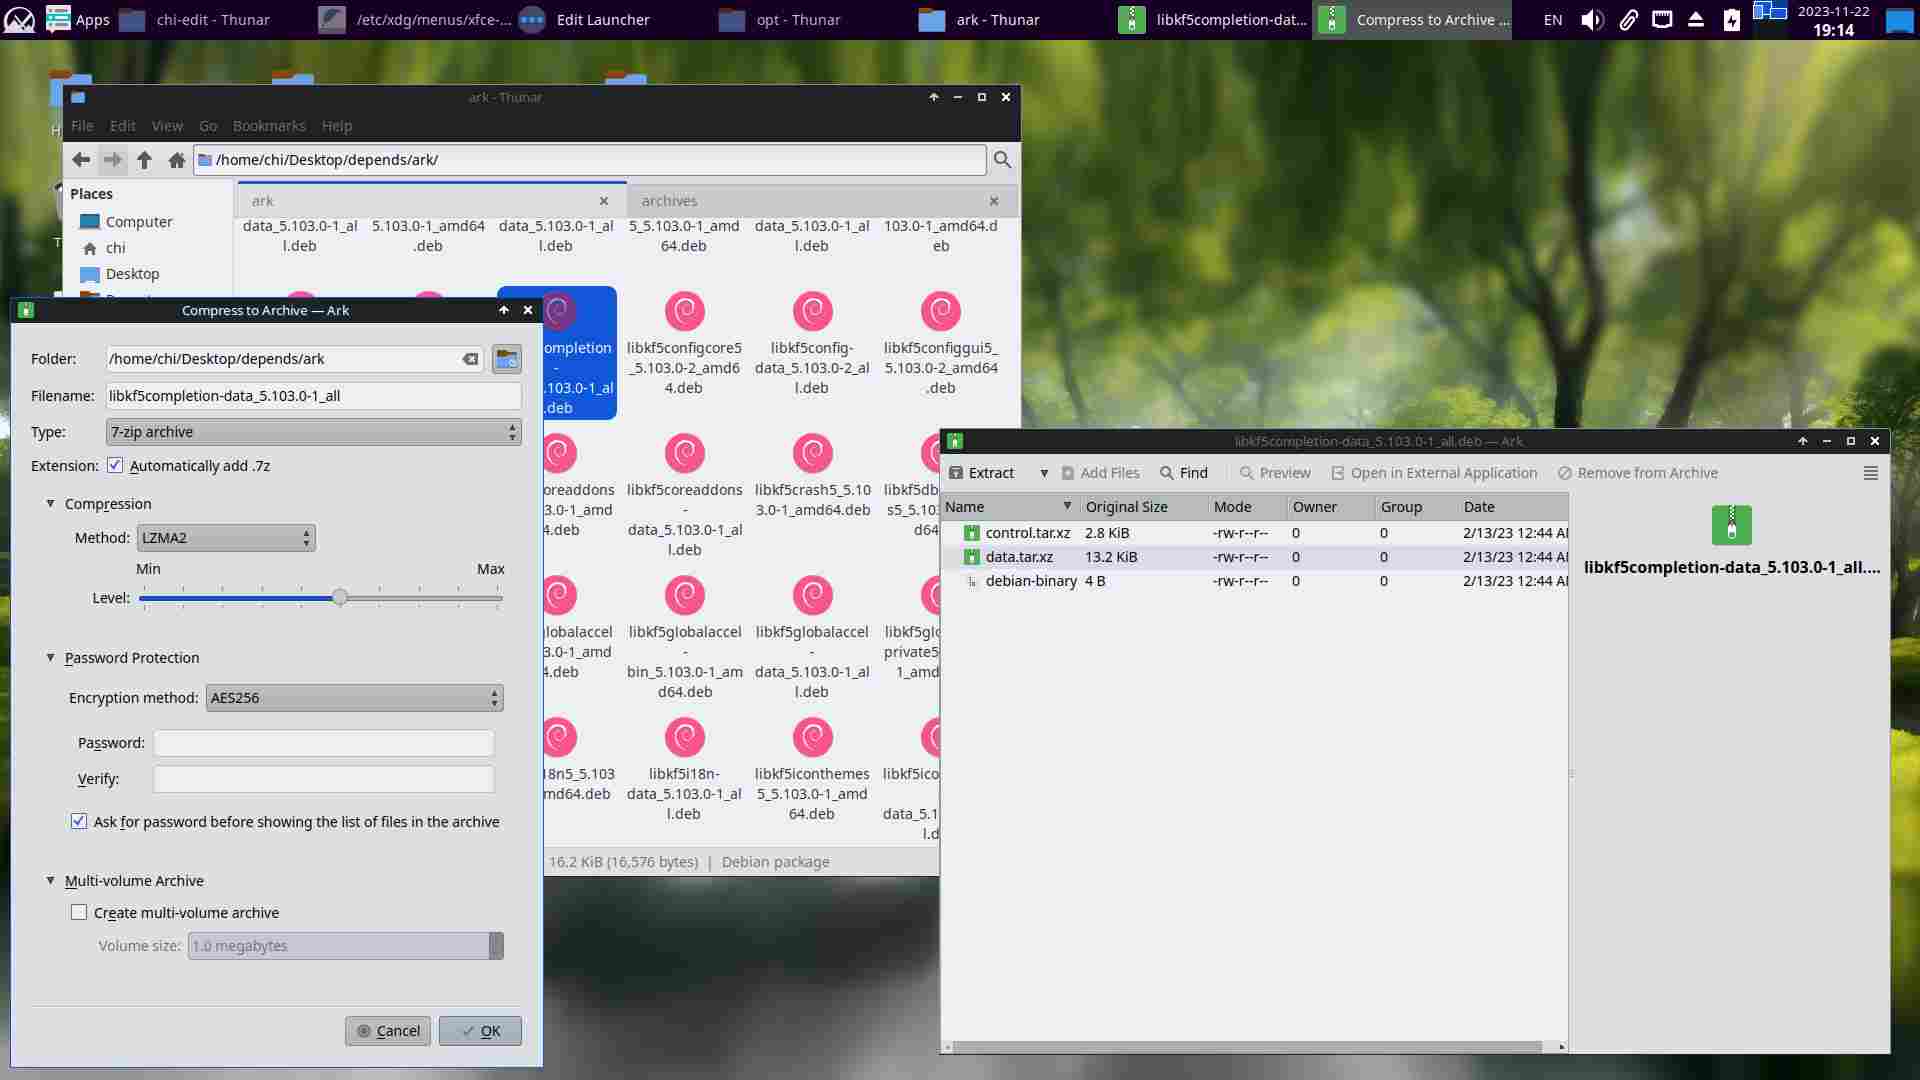Uncheck Automatically add .7z extension
This screenshot has width=1920, height=1080.
(x=115, y=466)
